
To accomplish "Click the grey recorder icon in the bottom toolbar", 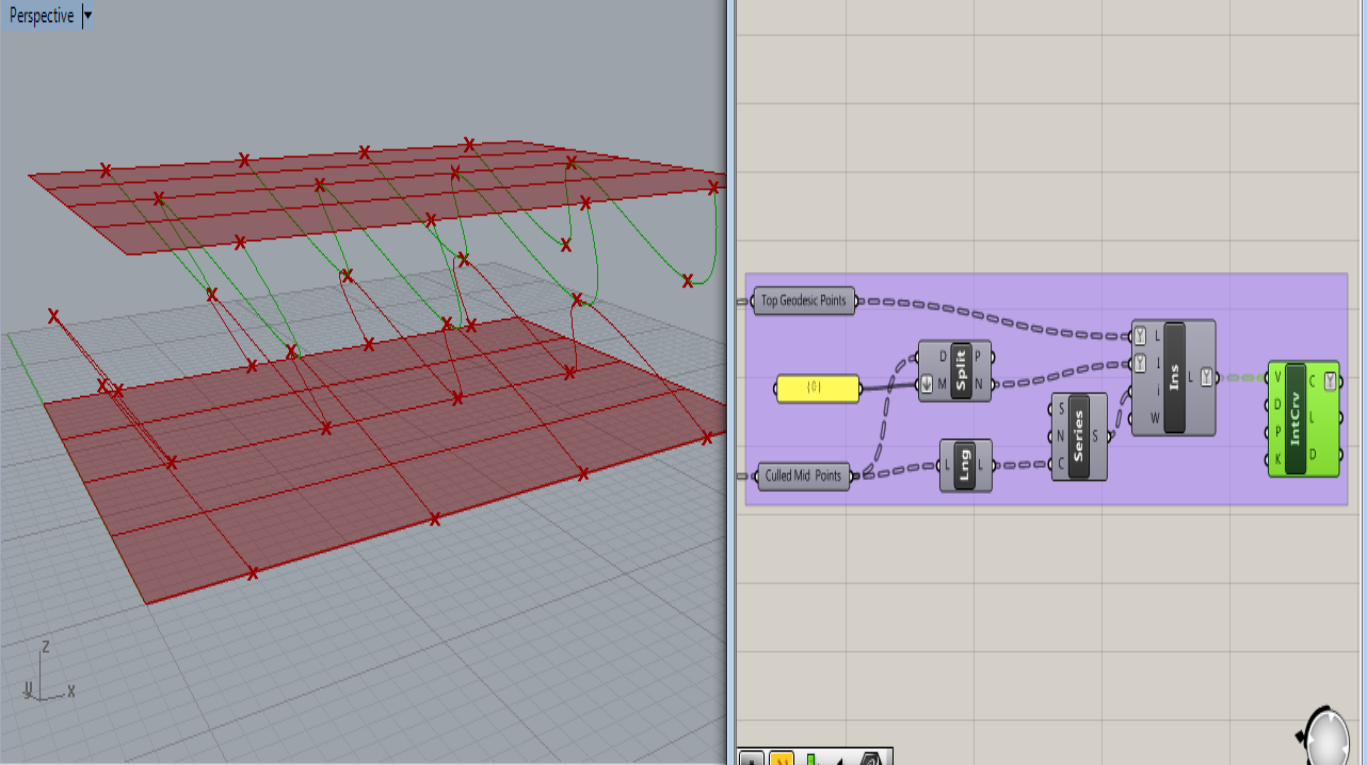I will point(751,757).
